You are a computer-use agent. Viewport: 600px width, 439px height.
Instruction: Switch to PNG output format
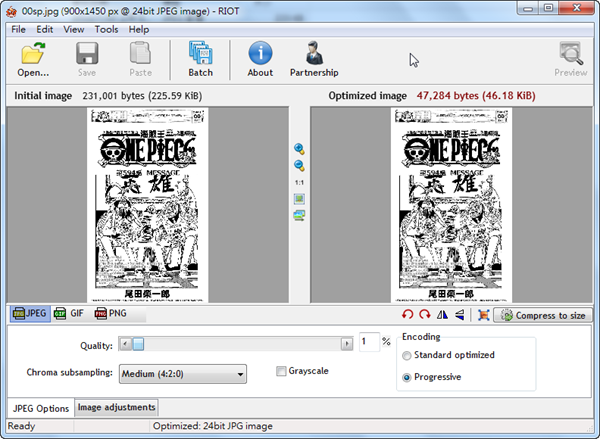[112, 314]
